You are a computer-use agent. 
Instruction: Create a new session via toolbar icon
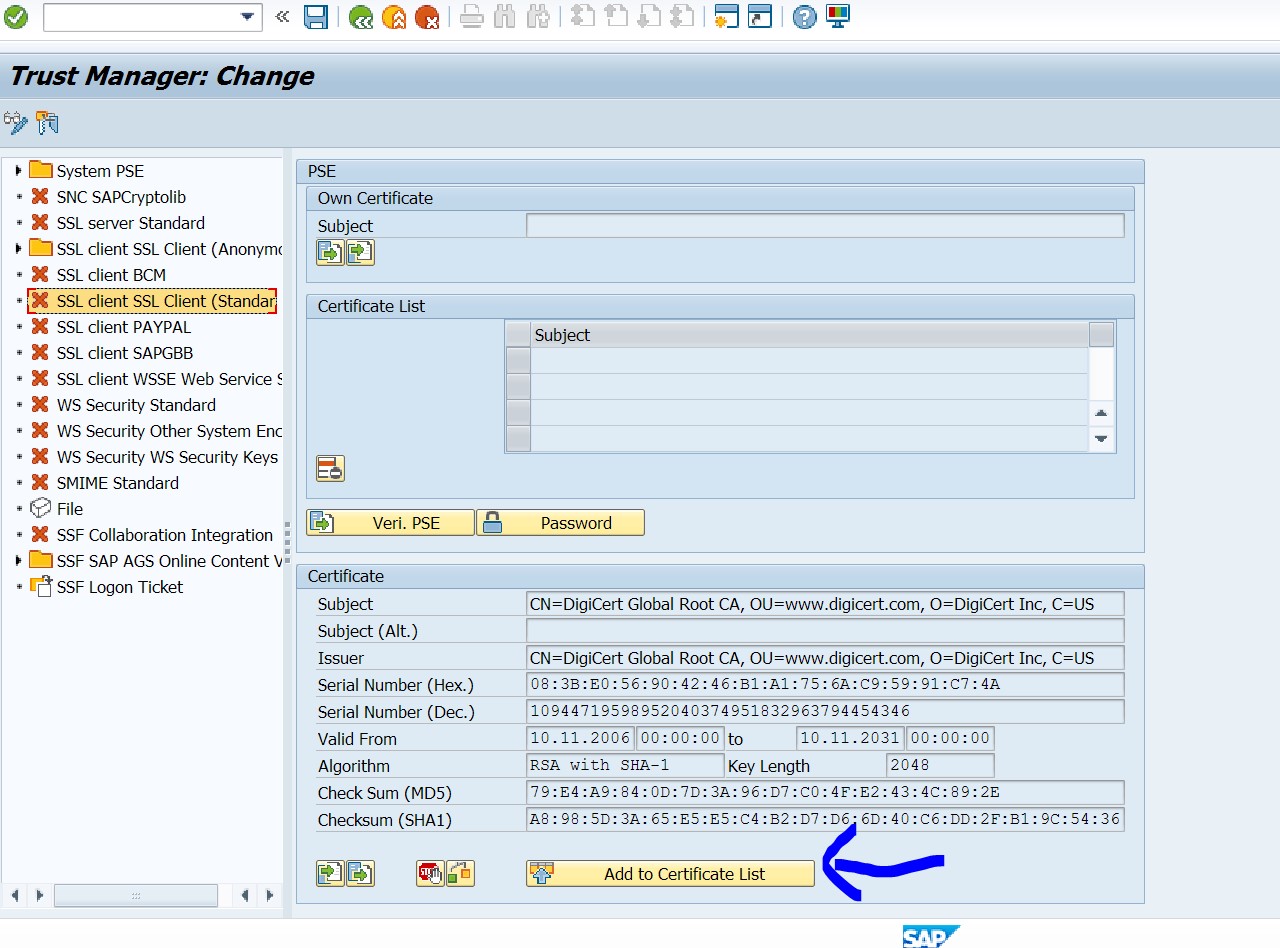tap(726, 17)
